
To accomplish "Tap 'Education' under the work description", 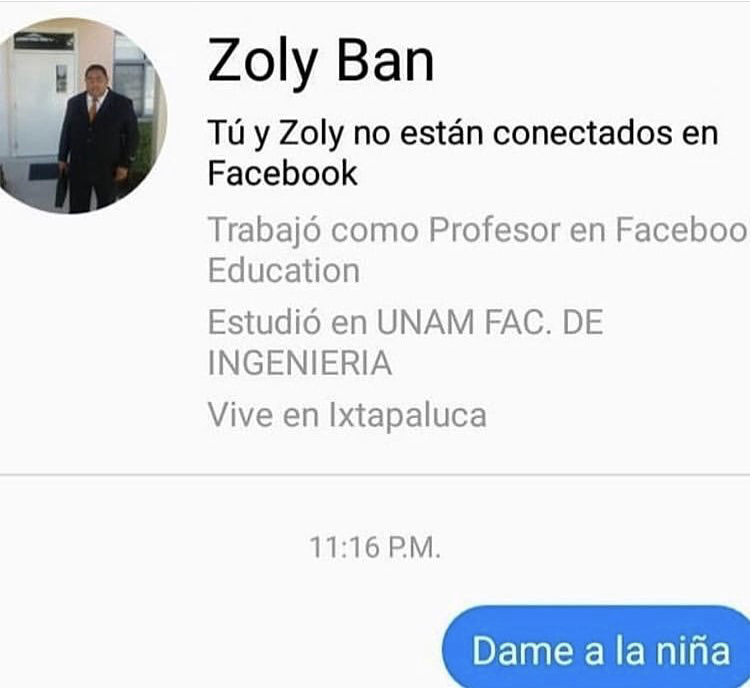I will 284,271.
